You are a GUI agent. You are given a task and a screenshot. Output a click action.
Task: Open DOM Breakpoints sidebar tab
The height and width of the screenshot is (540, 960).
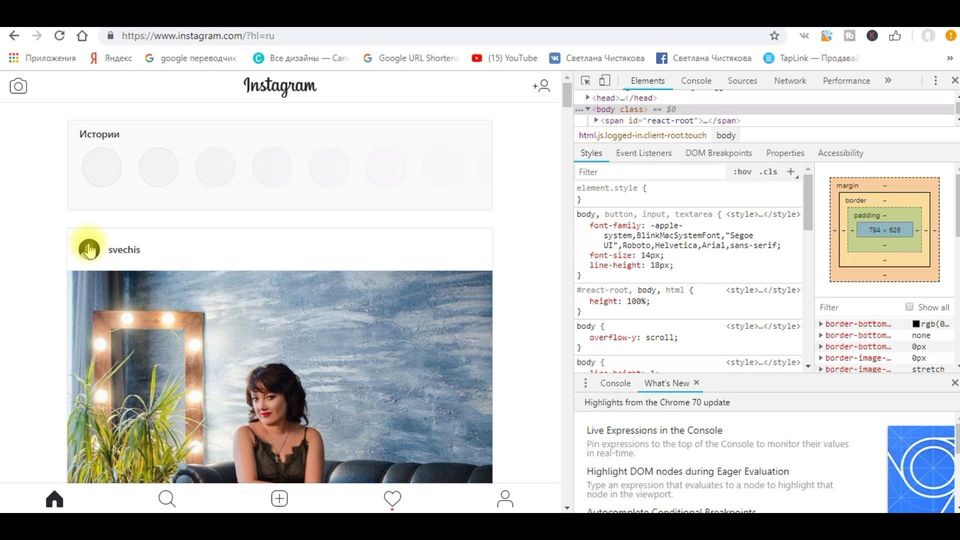tap(718, 153)
